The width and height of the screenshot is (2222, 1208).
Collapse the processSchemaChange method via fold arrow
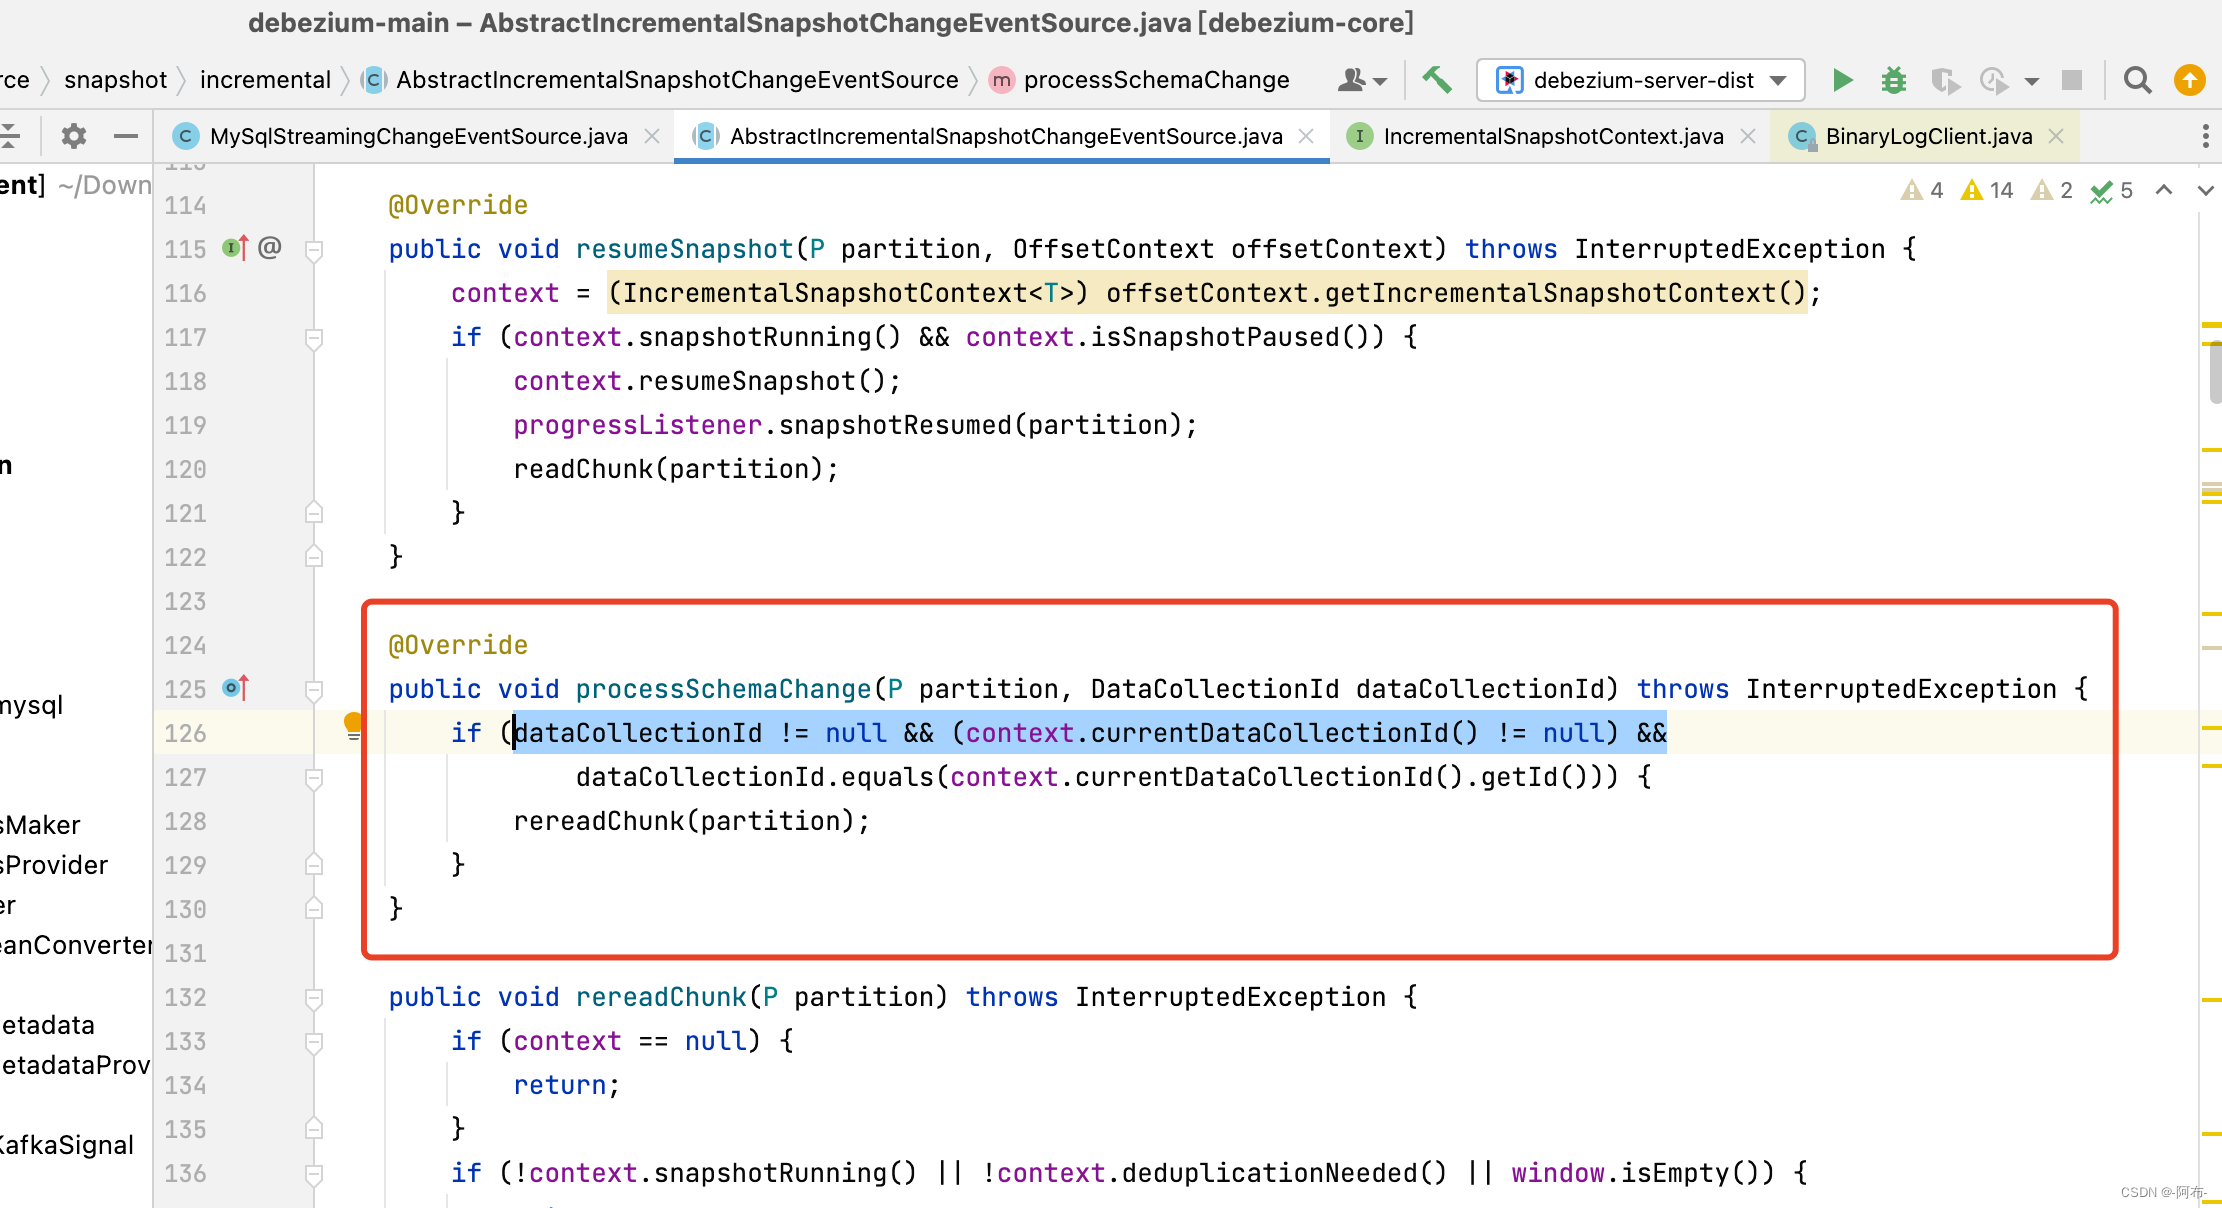(313, 688)
